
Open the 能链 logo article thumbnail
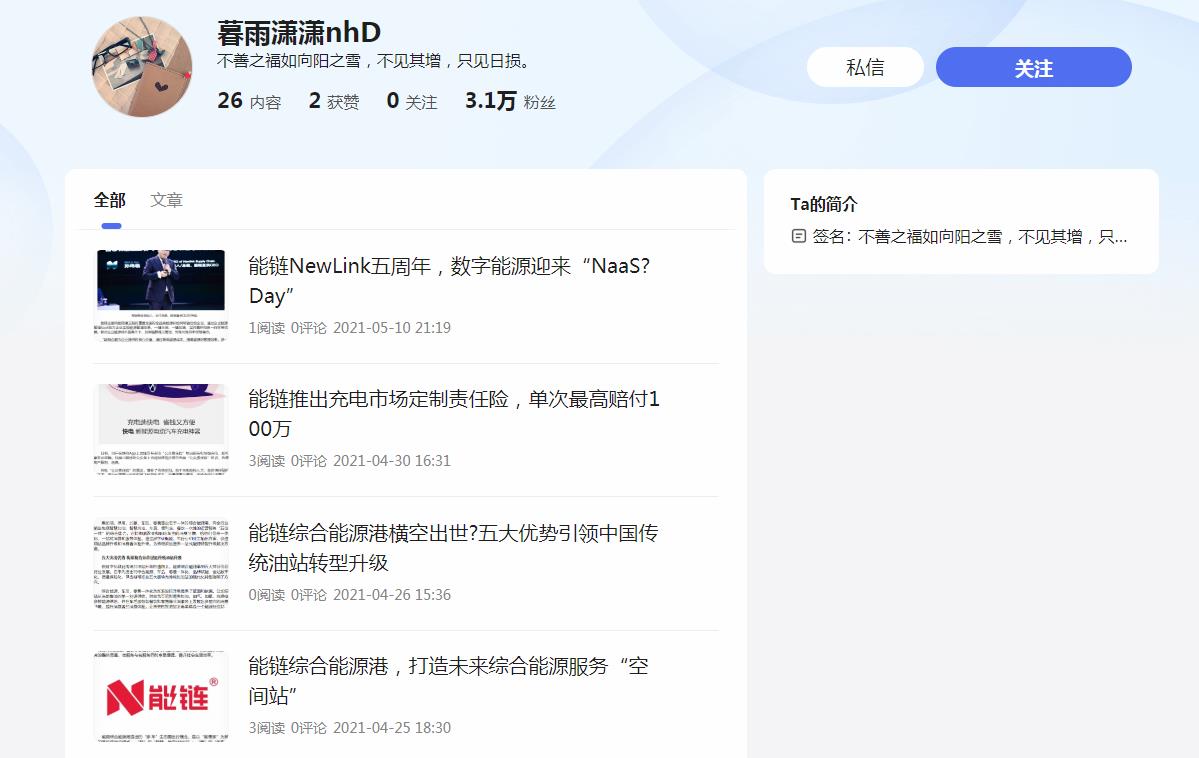pos(161,696)
